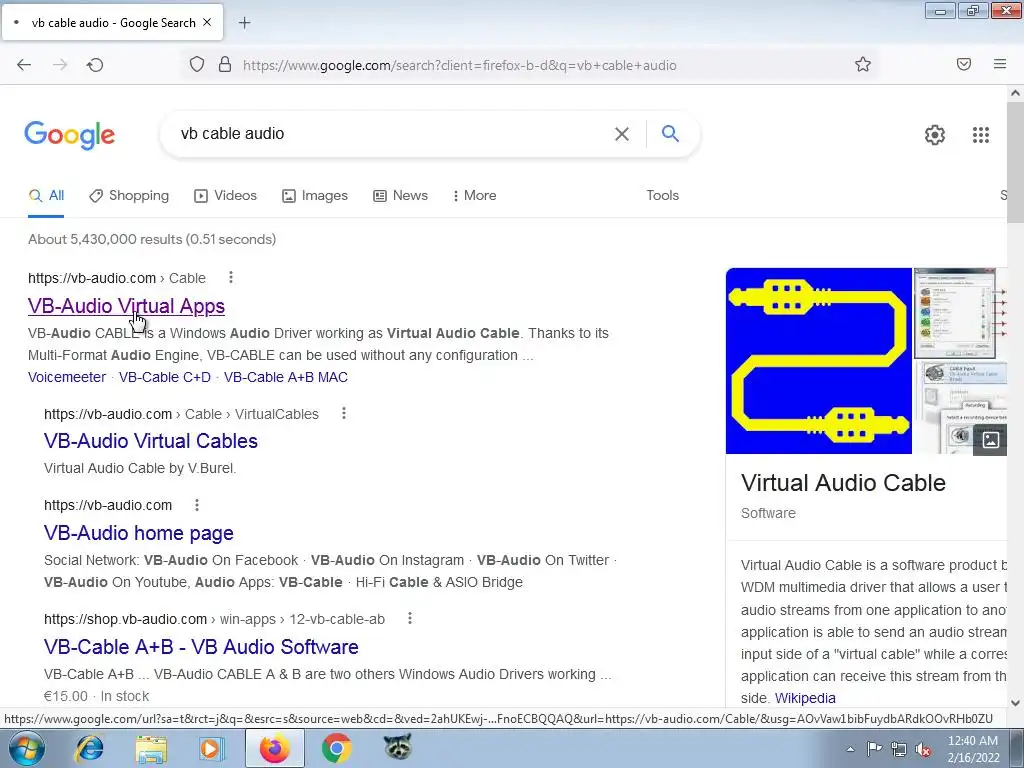Launch Google Chrome from the taskbar
The image size is (1024, 768).
(x=336, y=748)
